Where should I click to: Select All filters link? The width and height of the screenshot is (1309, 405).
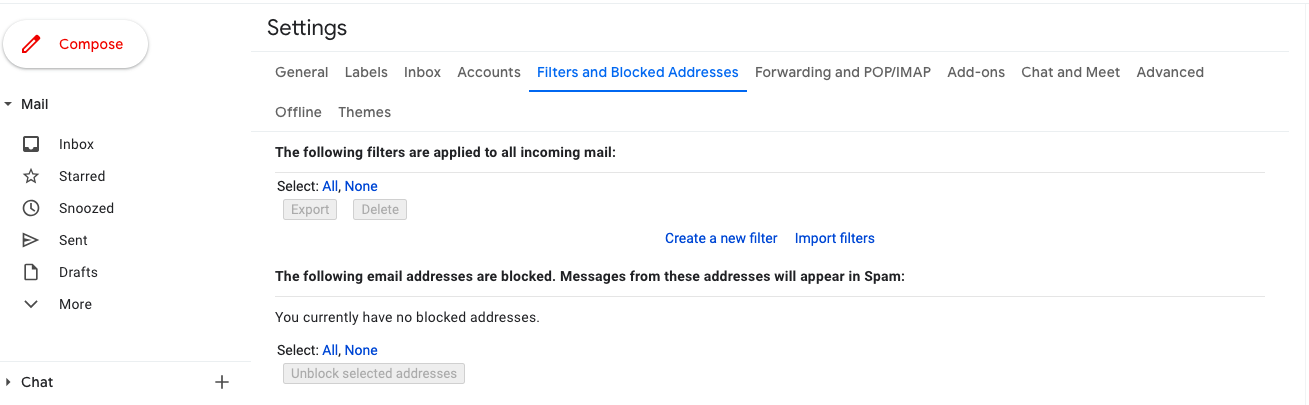tap(330, 186)
